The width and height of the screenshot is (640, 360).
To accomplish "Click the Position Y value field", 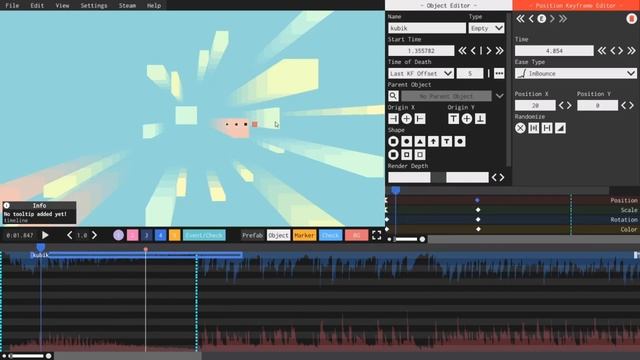I will pyautogui.click(x=597, y=105).
